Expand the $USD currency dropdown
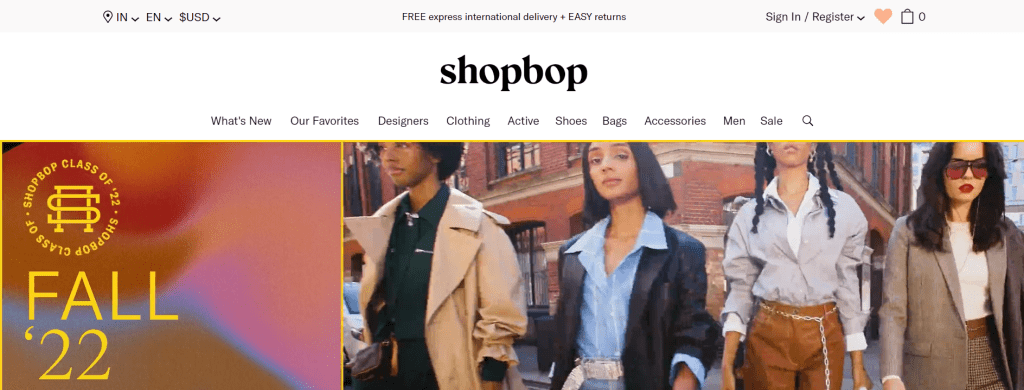The image size is (1024, 390). (x=200, y=18)
